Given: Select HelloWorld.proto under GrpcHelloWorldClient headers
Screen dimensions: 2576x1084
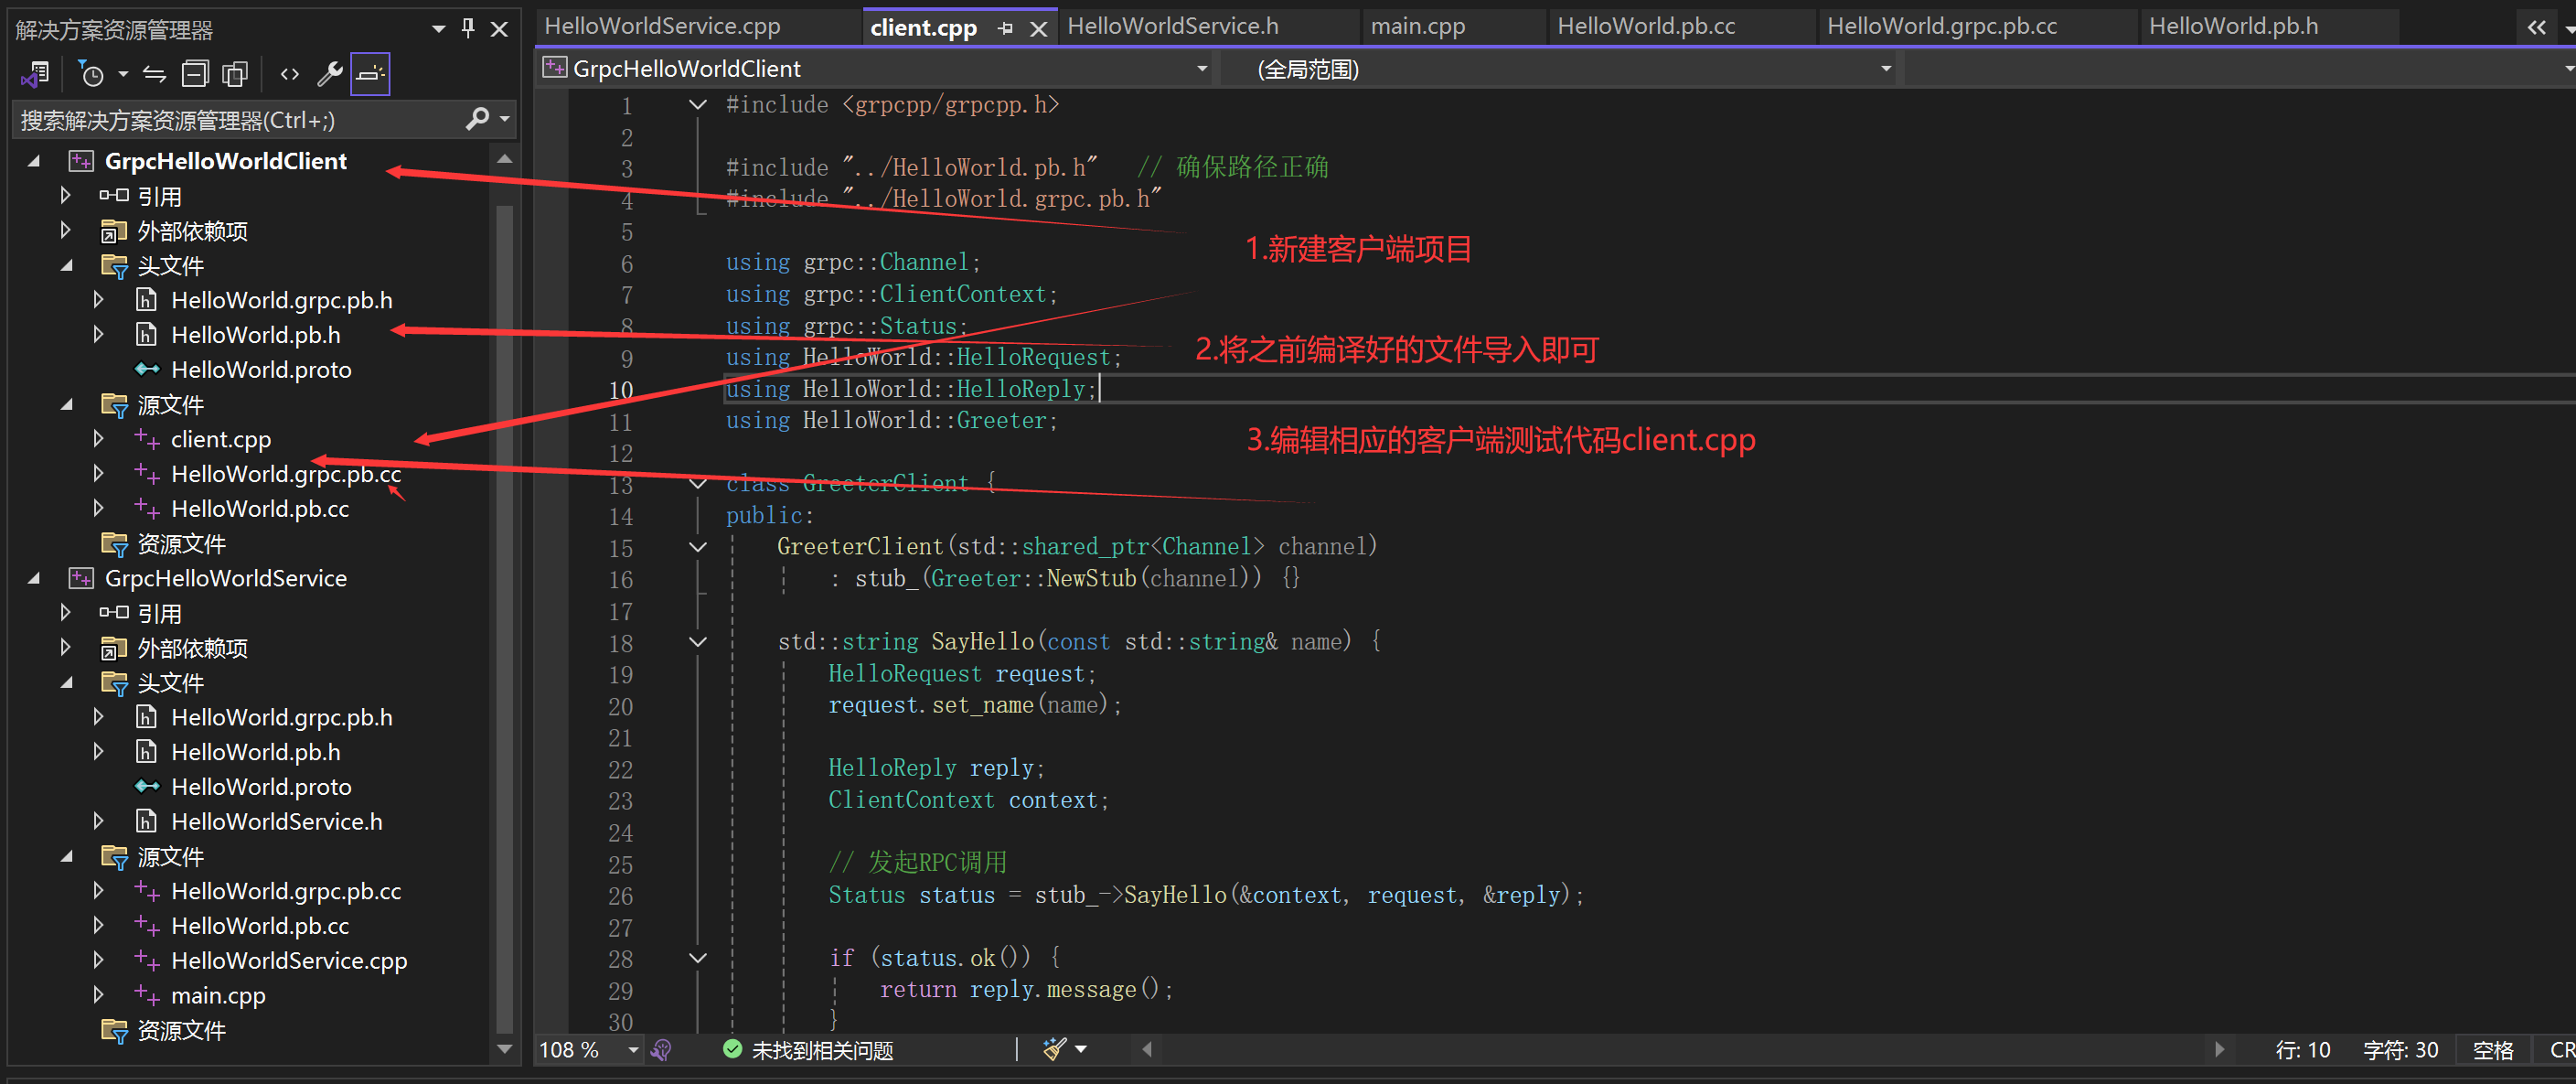Looking at the screenshot, I should point(260,369).
